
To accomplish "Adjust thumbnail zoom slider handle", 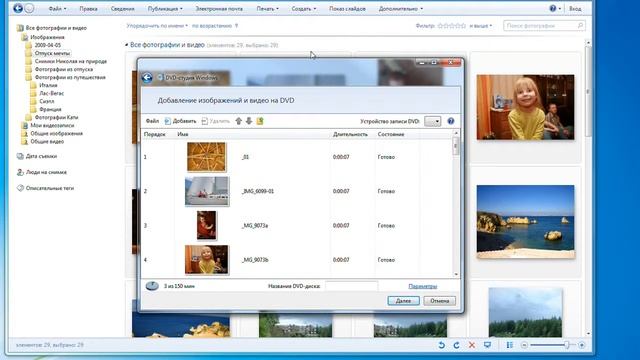I will click(x=567, y=345).
